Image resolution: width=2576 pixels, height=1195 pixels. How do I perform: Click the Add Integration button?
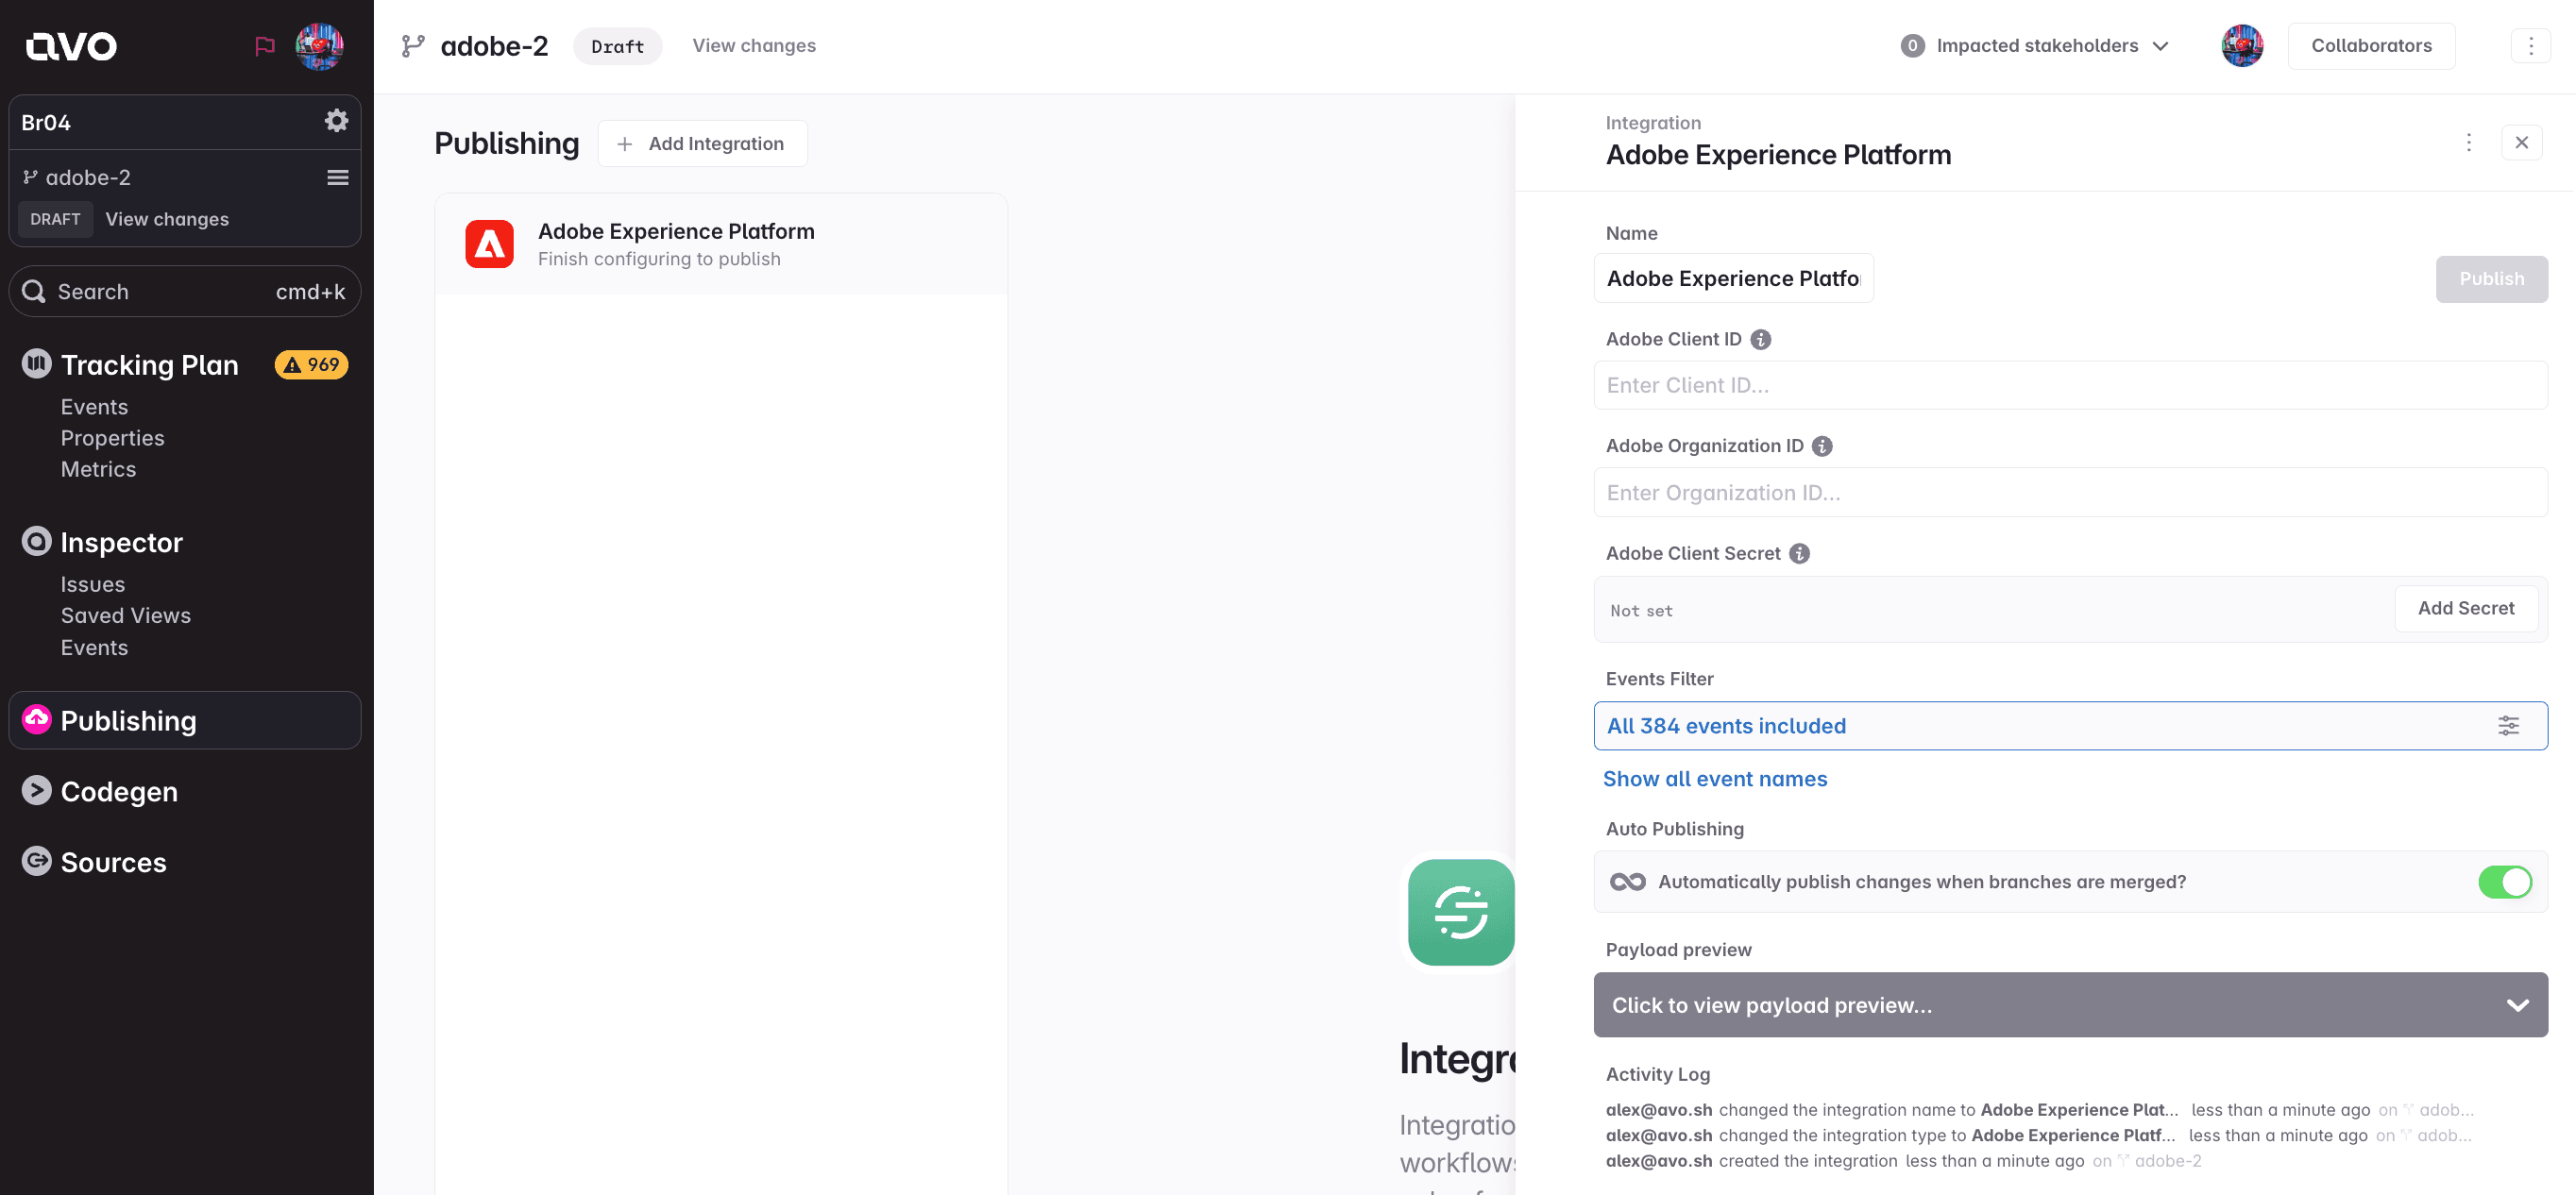[x=702, y=143]
